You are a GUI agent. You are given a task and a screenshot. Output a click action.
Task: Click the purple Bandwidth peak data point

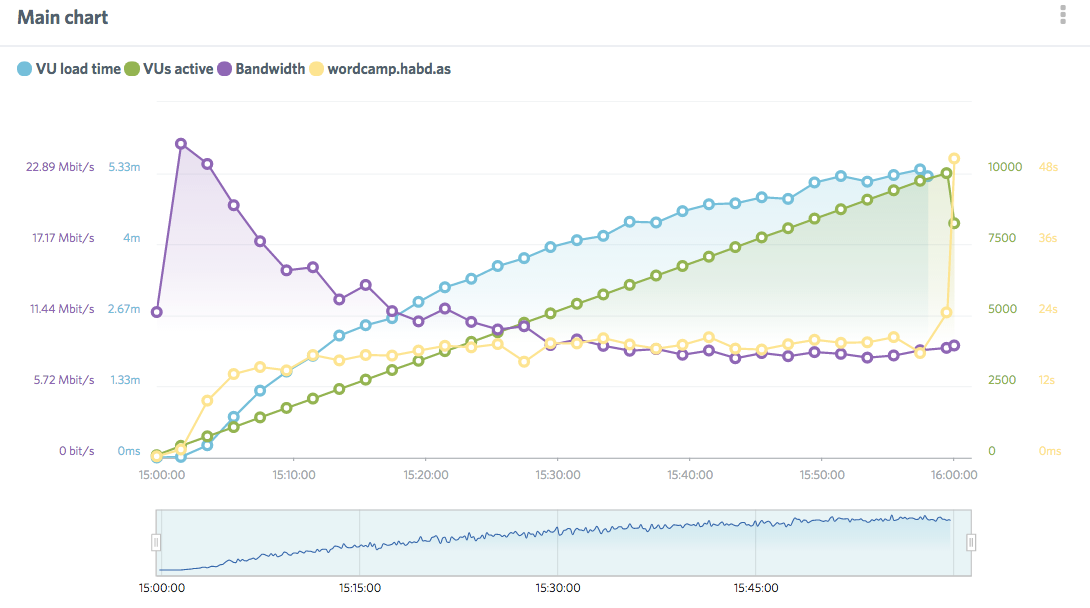pos(181,144)
